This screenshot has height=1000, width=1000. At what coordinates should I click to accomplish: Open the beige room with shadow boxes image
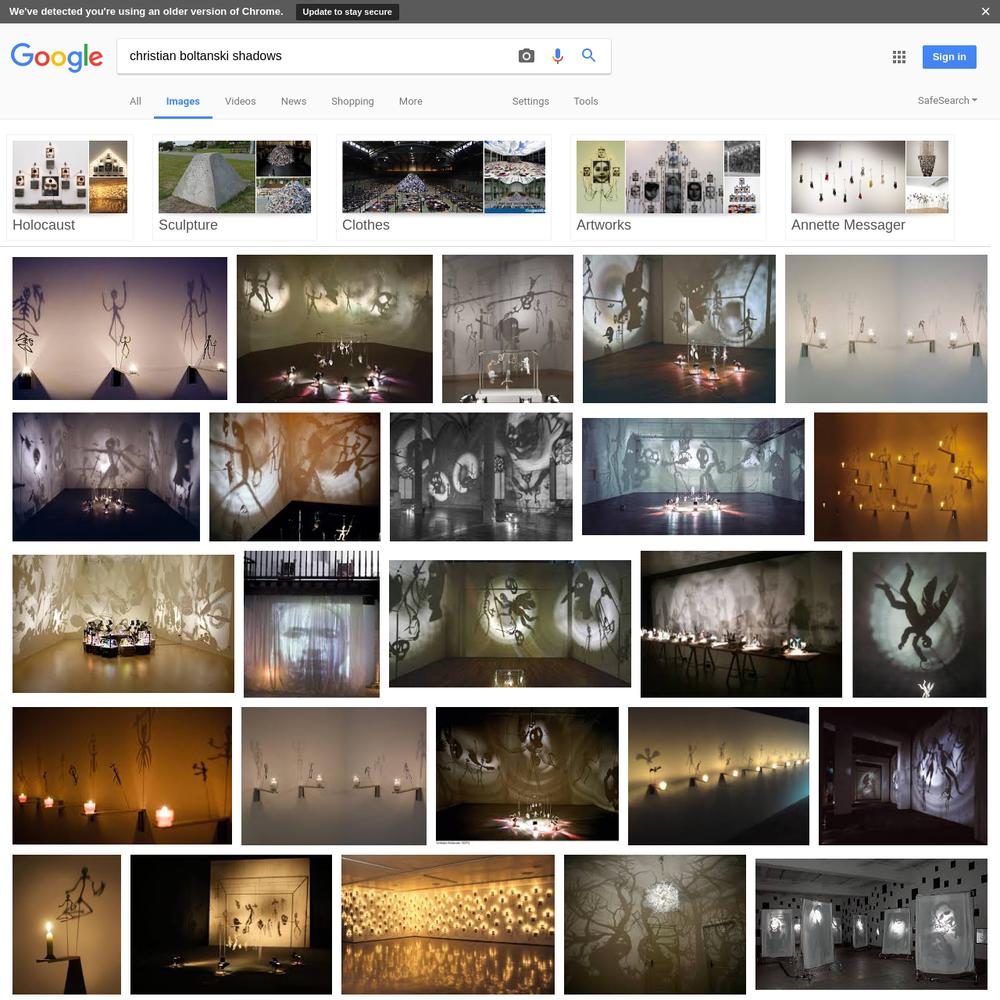123,624
